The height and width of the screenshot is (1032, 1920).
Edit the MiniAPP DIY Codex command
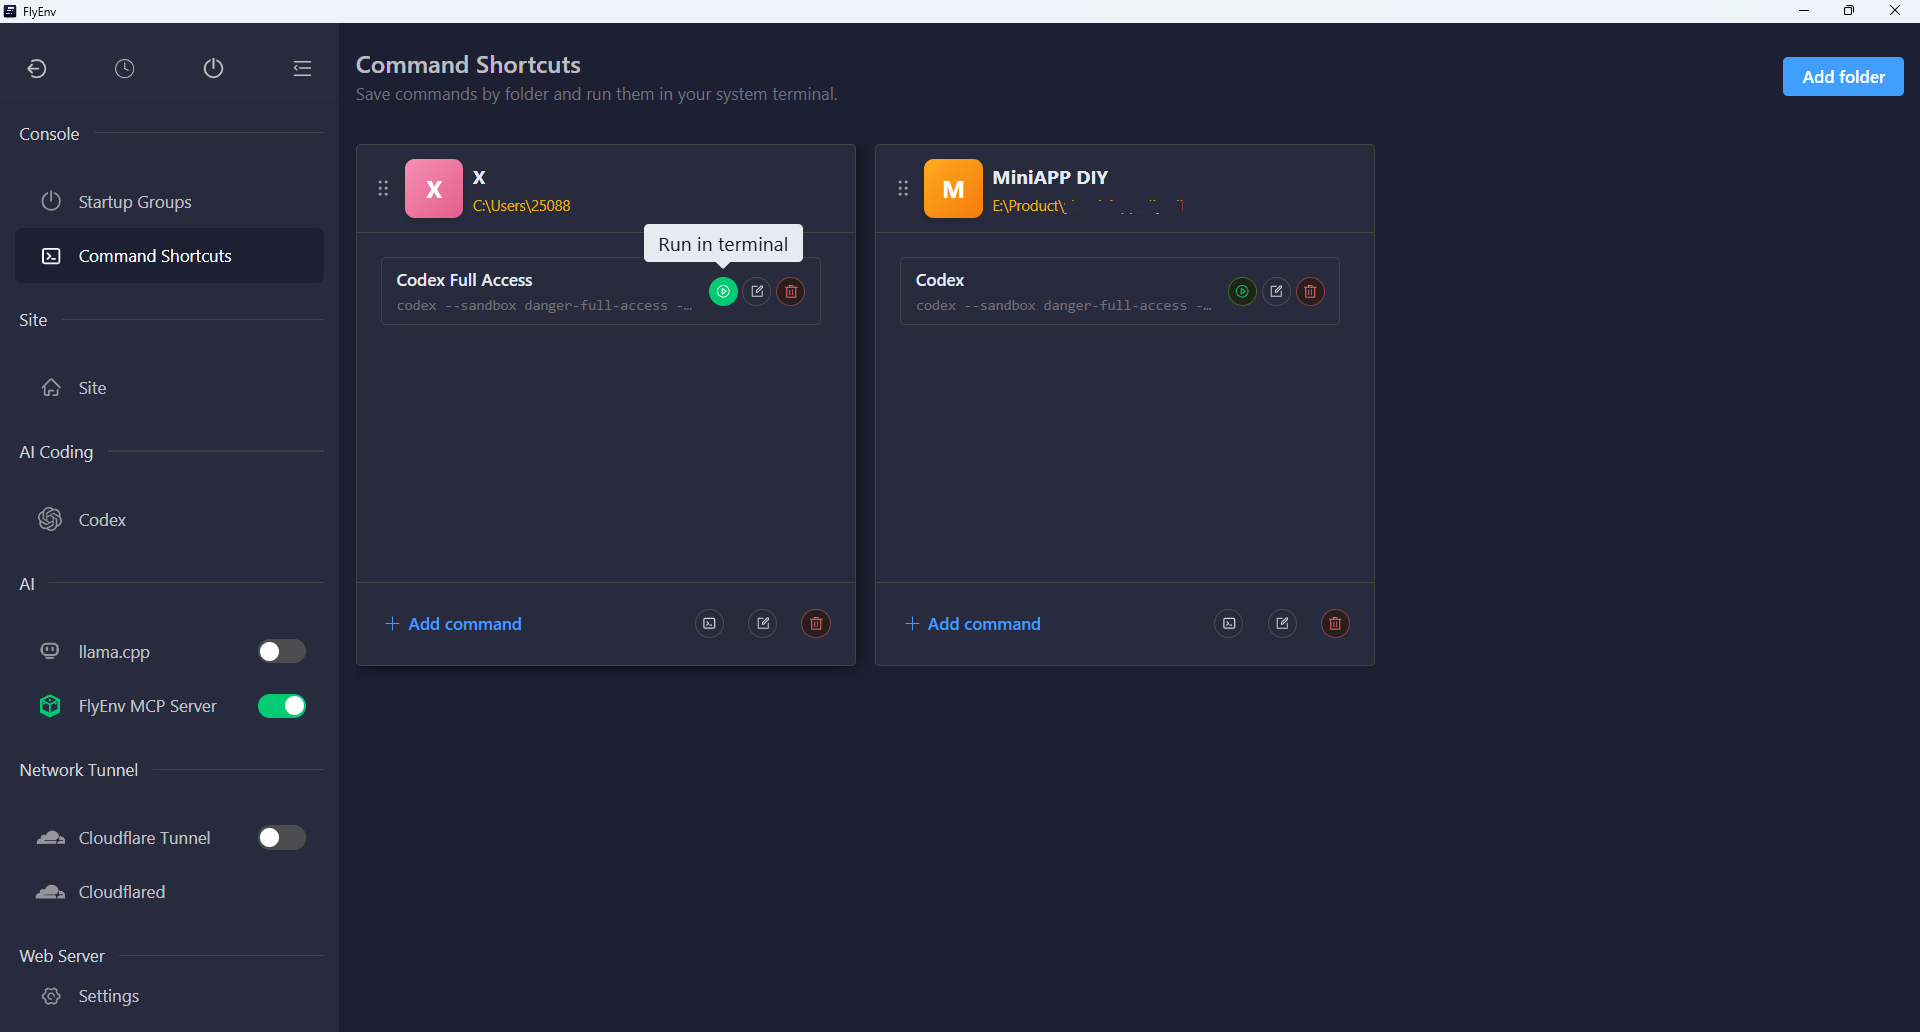(1276, 291)
